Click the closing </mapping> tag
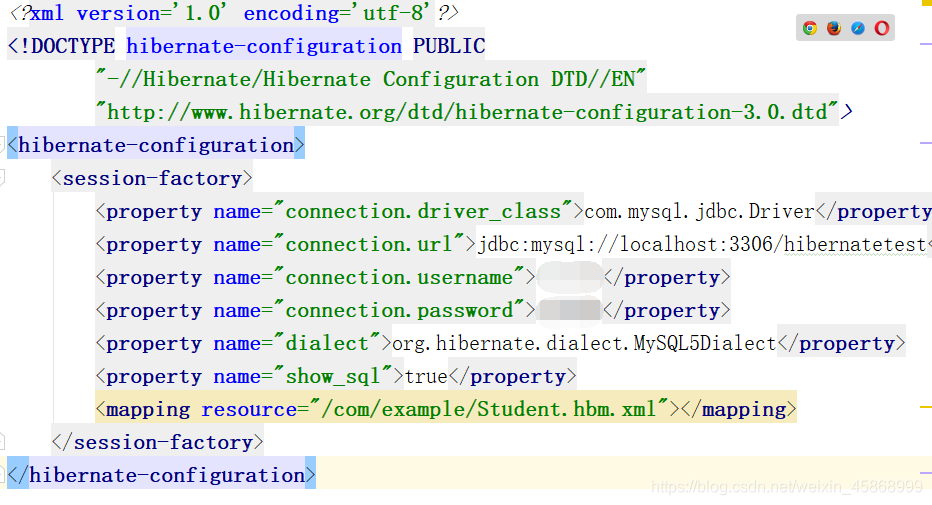The width and height of the screenshot is (932, 505). (x=739, y=409)
